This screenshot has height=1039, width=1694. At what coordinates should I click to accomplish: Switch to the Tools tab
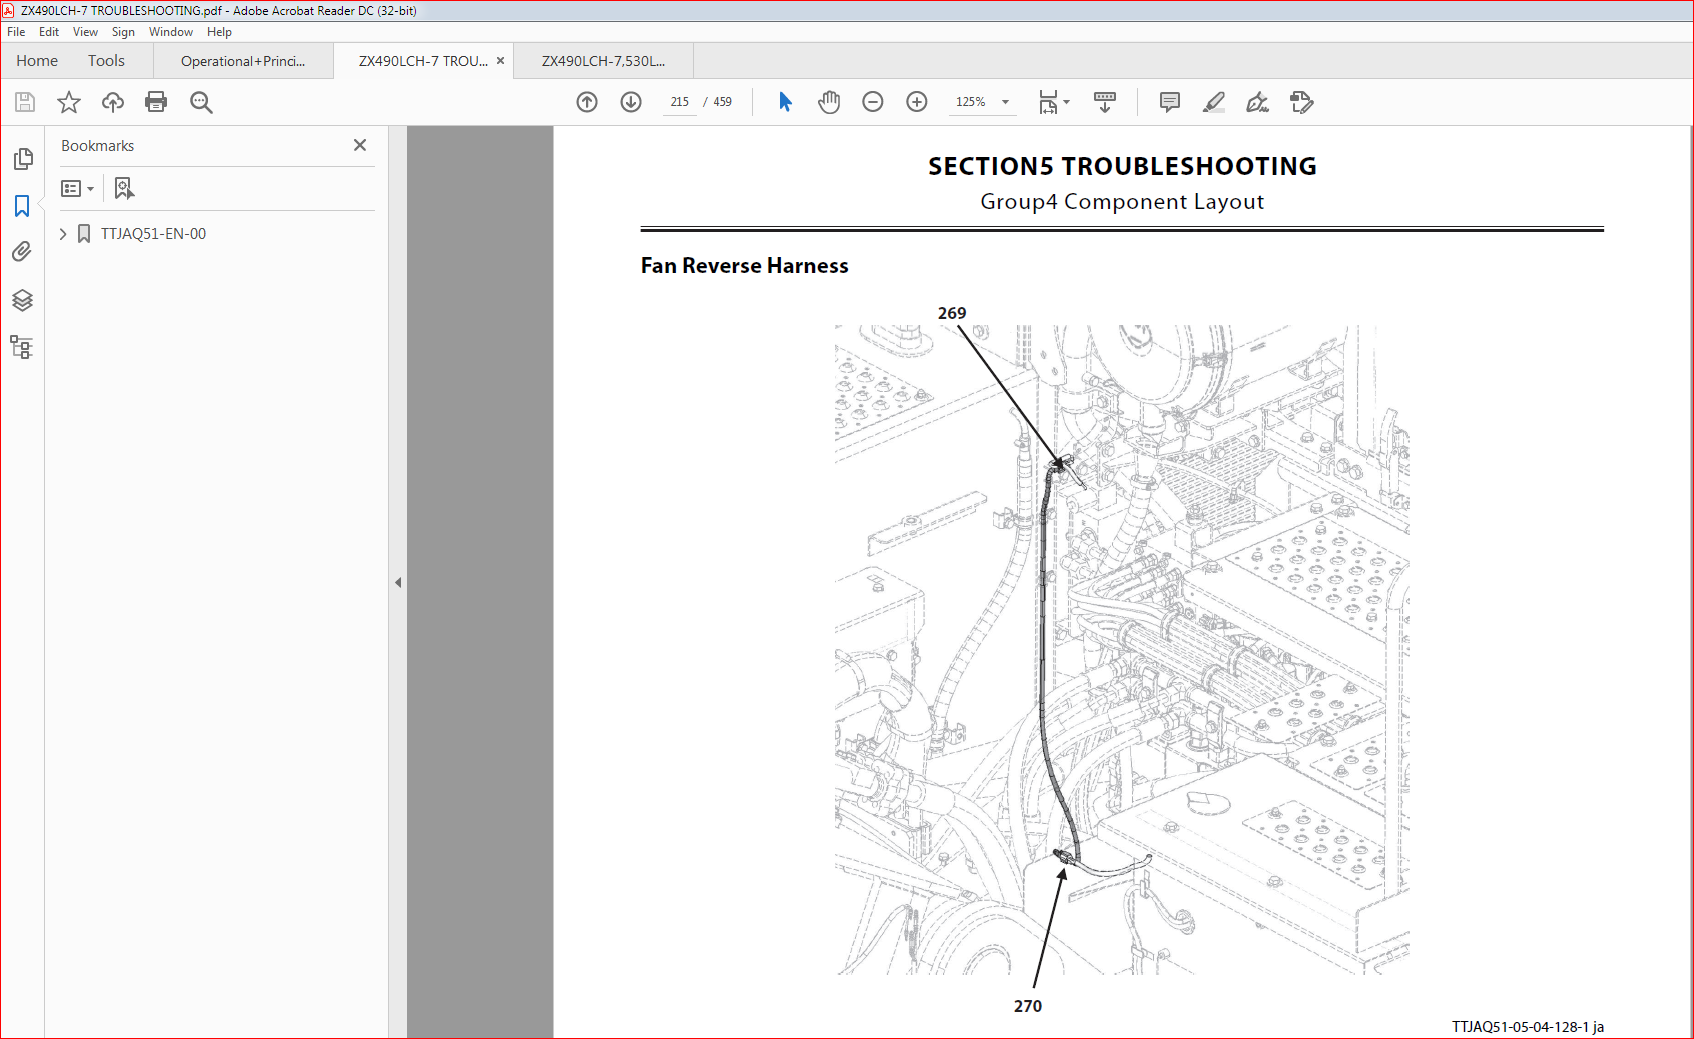click(106, 61)
